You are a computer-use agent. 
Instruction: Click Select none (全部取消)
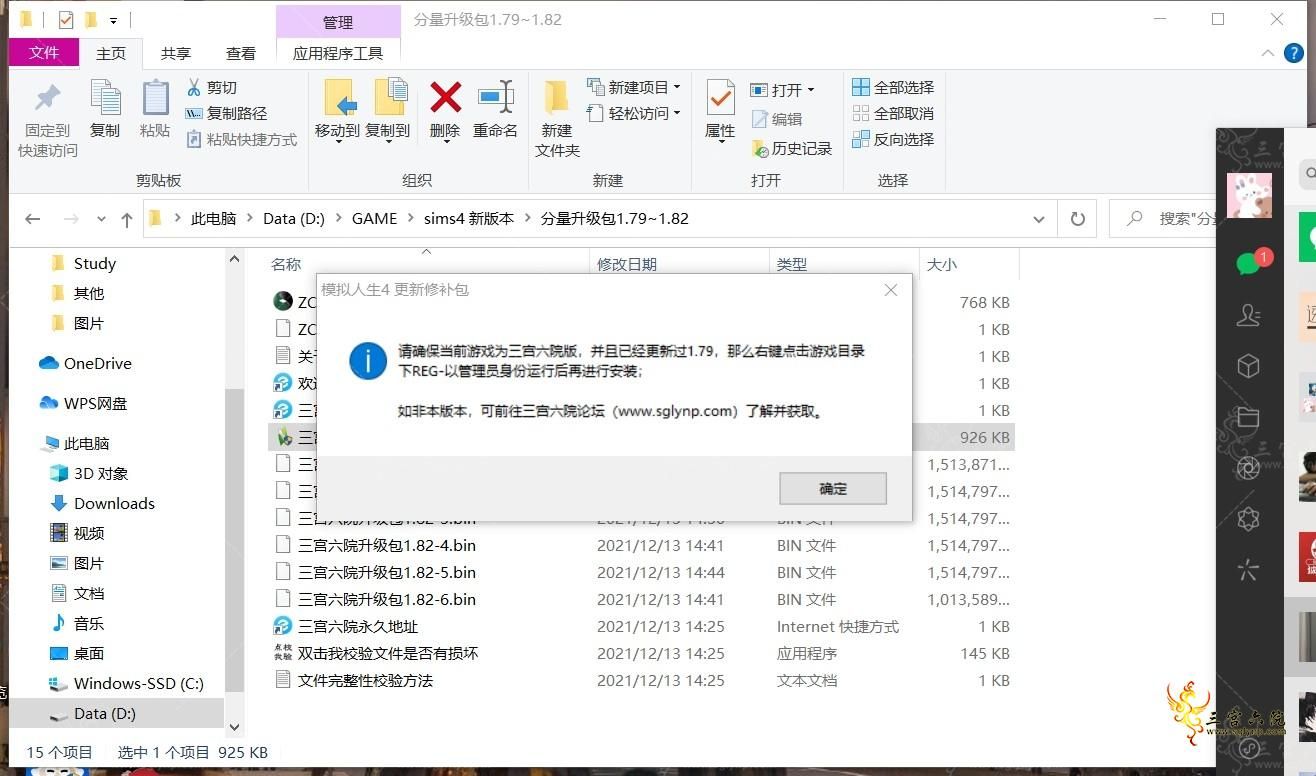(x=893, y=114)
